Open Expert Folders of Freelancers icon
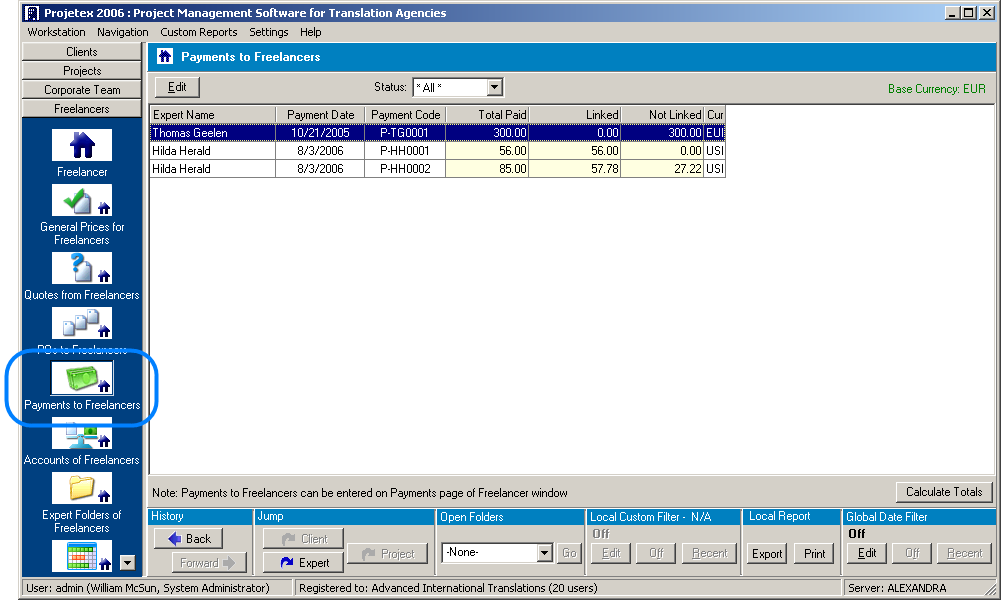 pos(82,489)
